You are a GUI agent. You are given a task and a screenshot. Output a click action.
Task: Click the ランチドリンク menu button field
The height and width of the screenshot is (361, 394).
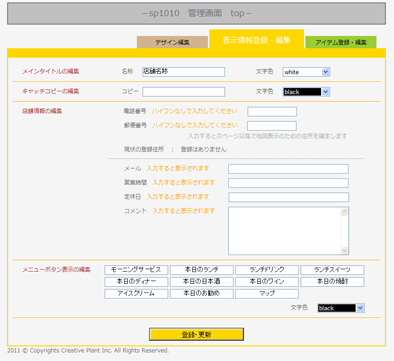point(267,270)
